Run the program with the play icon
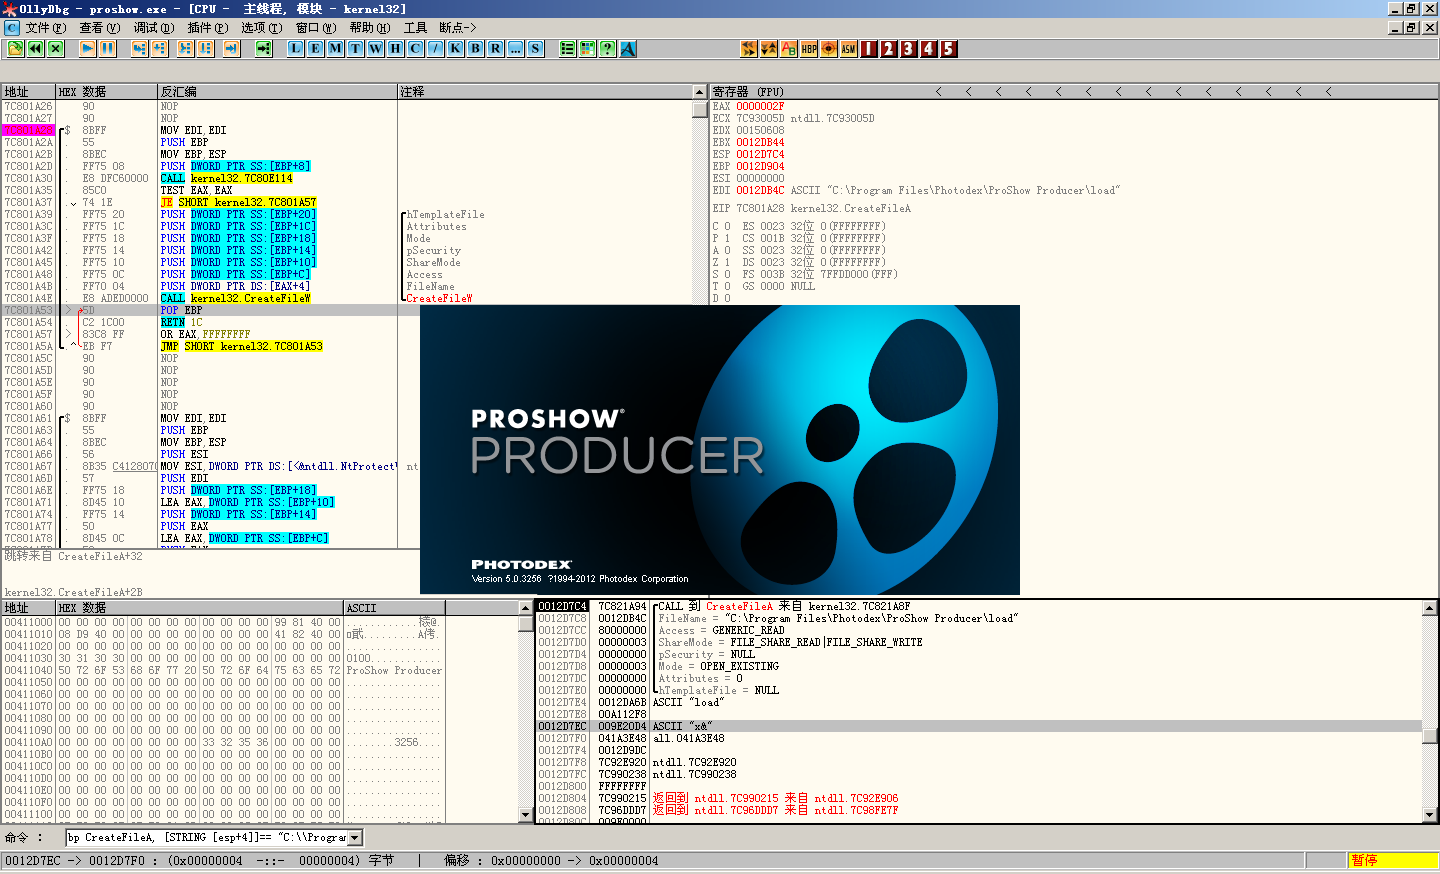This screenshot has height=874, width=1440. (88, 48)
